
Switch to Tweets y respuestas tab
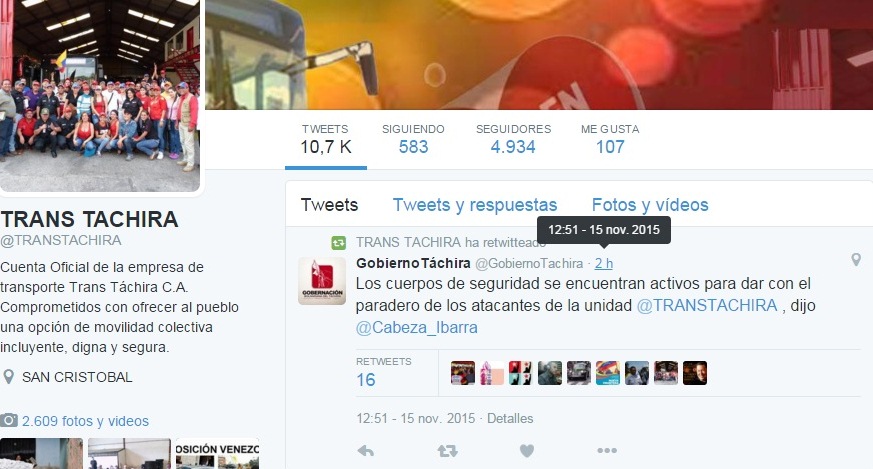(475, 205)
